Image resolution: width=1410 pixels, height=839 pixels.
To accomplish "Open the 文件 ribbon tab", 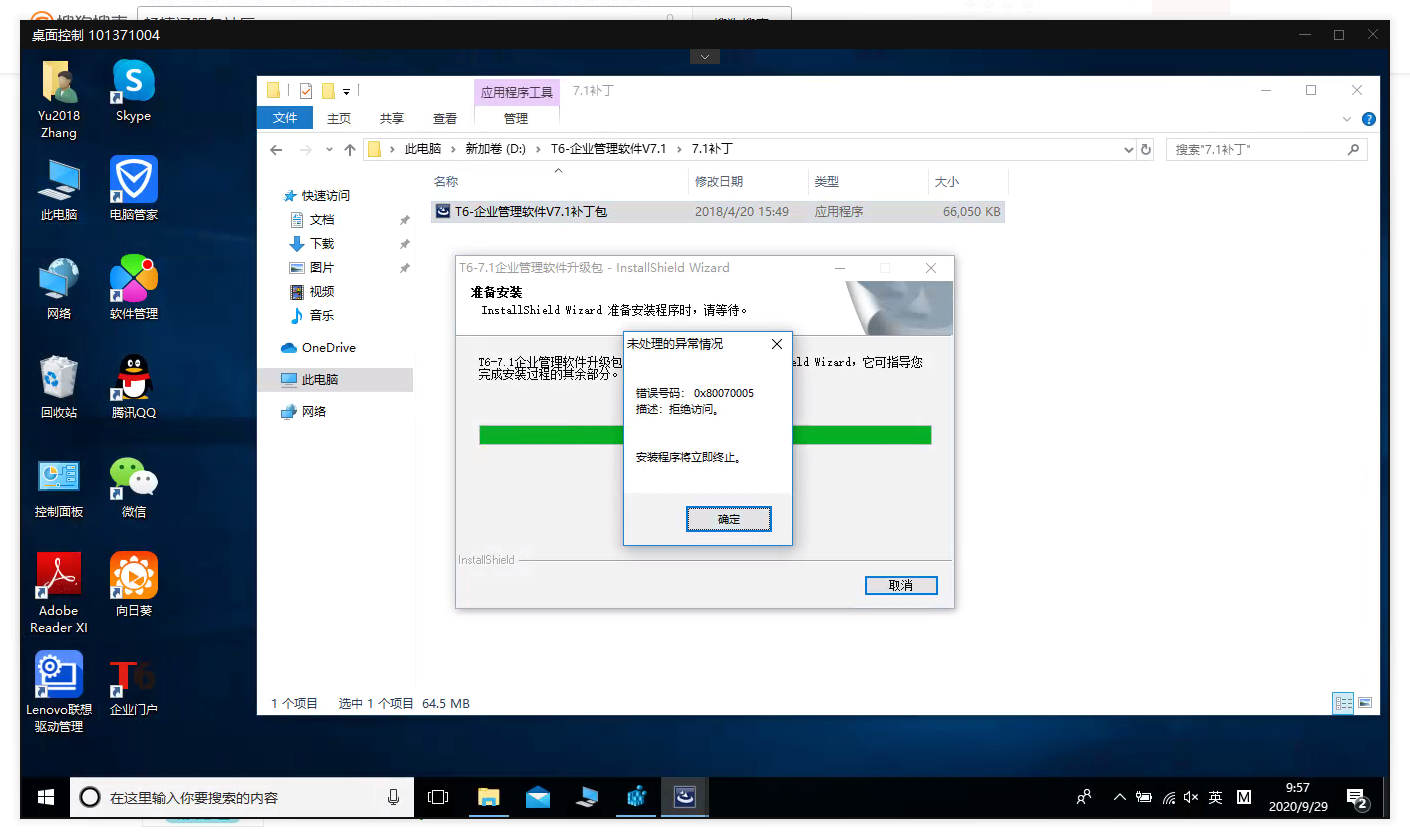I will point(285,118).
